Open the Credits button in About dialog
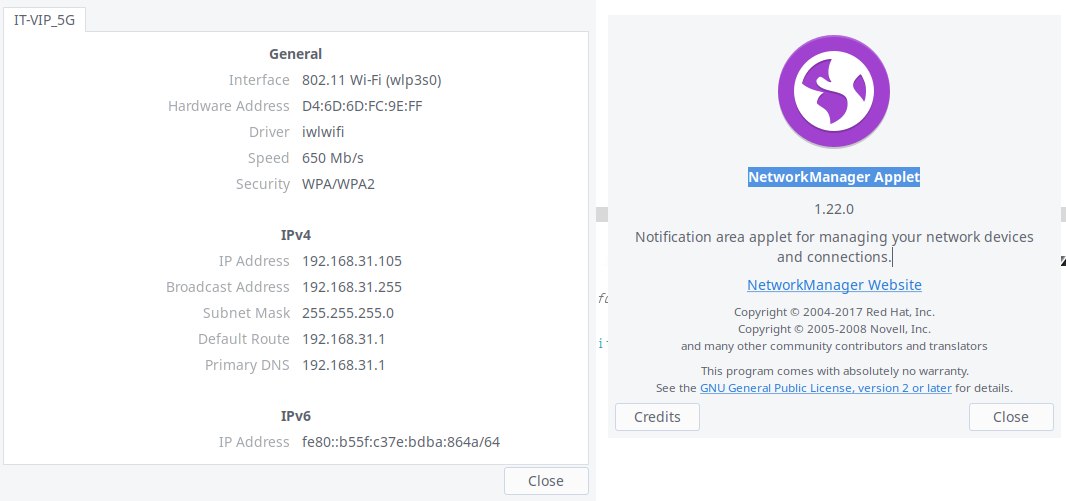This screenshot has width=1066, height=501. 657,417
